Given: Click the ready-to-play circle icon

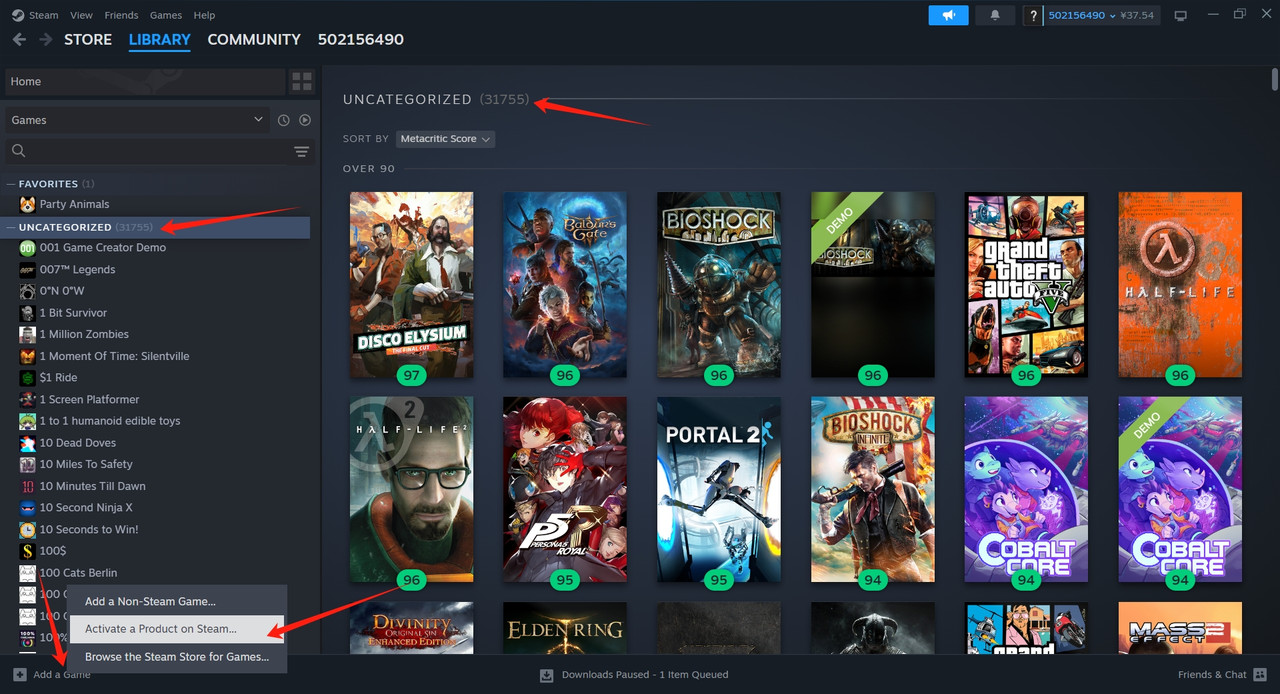Looking at the screenshot, I should 305,120.
